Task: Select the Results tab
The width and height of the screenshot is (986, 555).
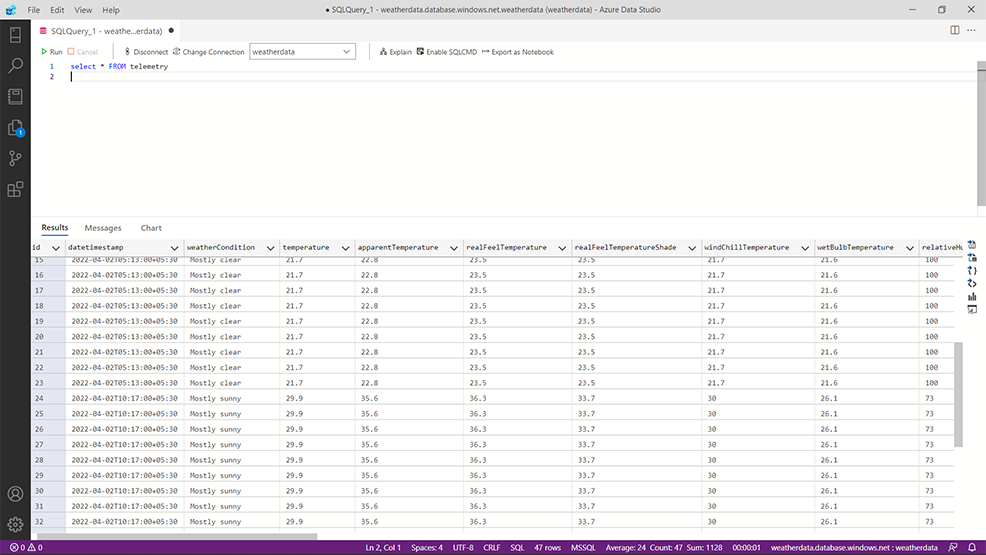Action: 55,228
